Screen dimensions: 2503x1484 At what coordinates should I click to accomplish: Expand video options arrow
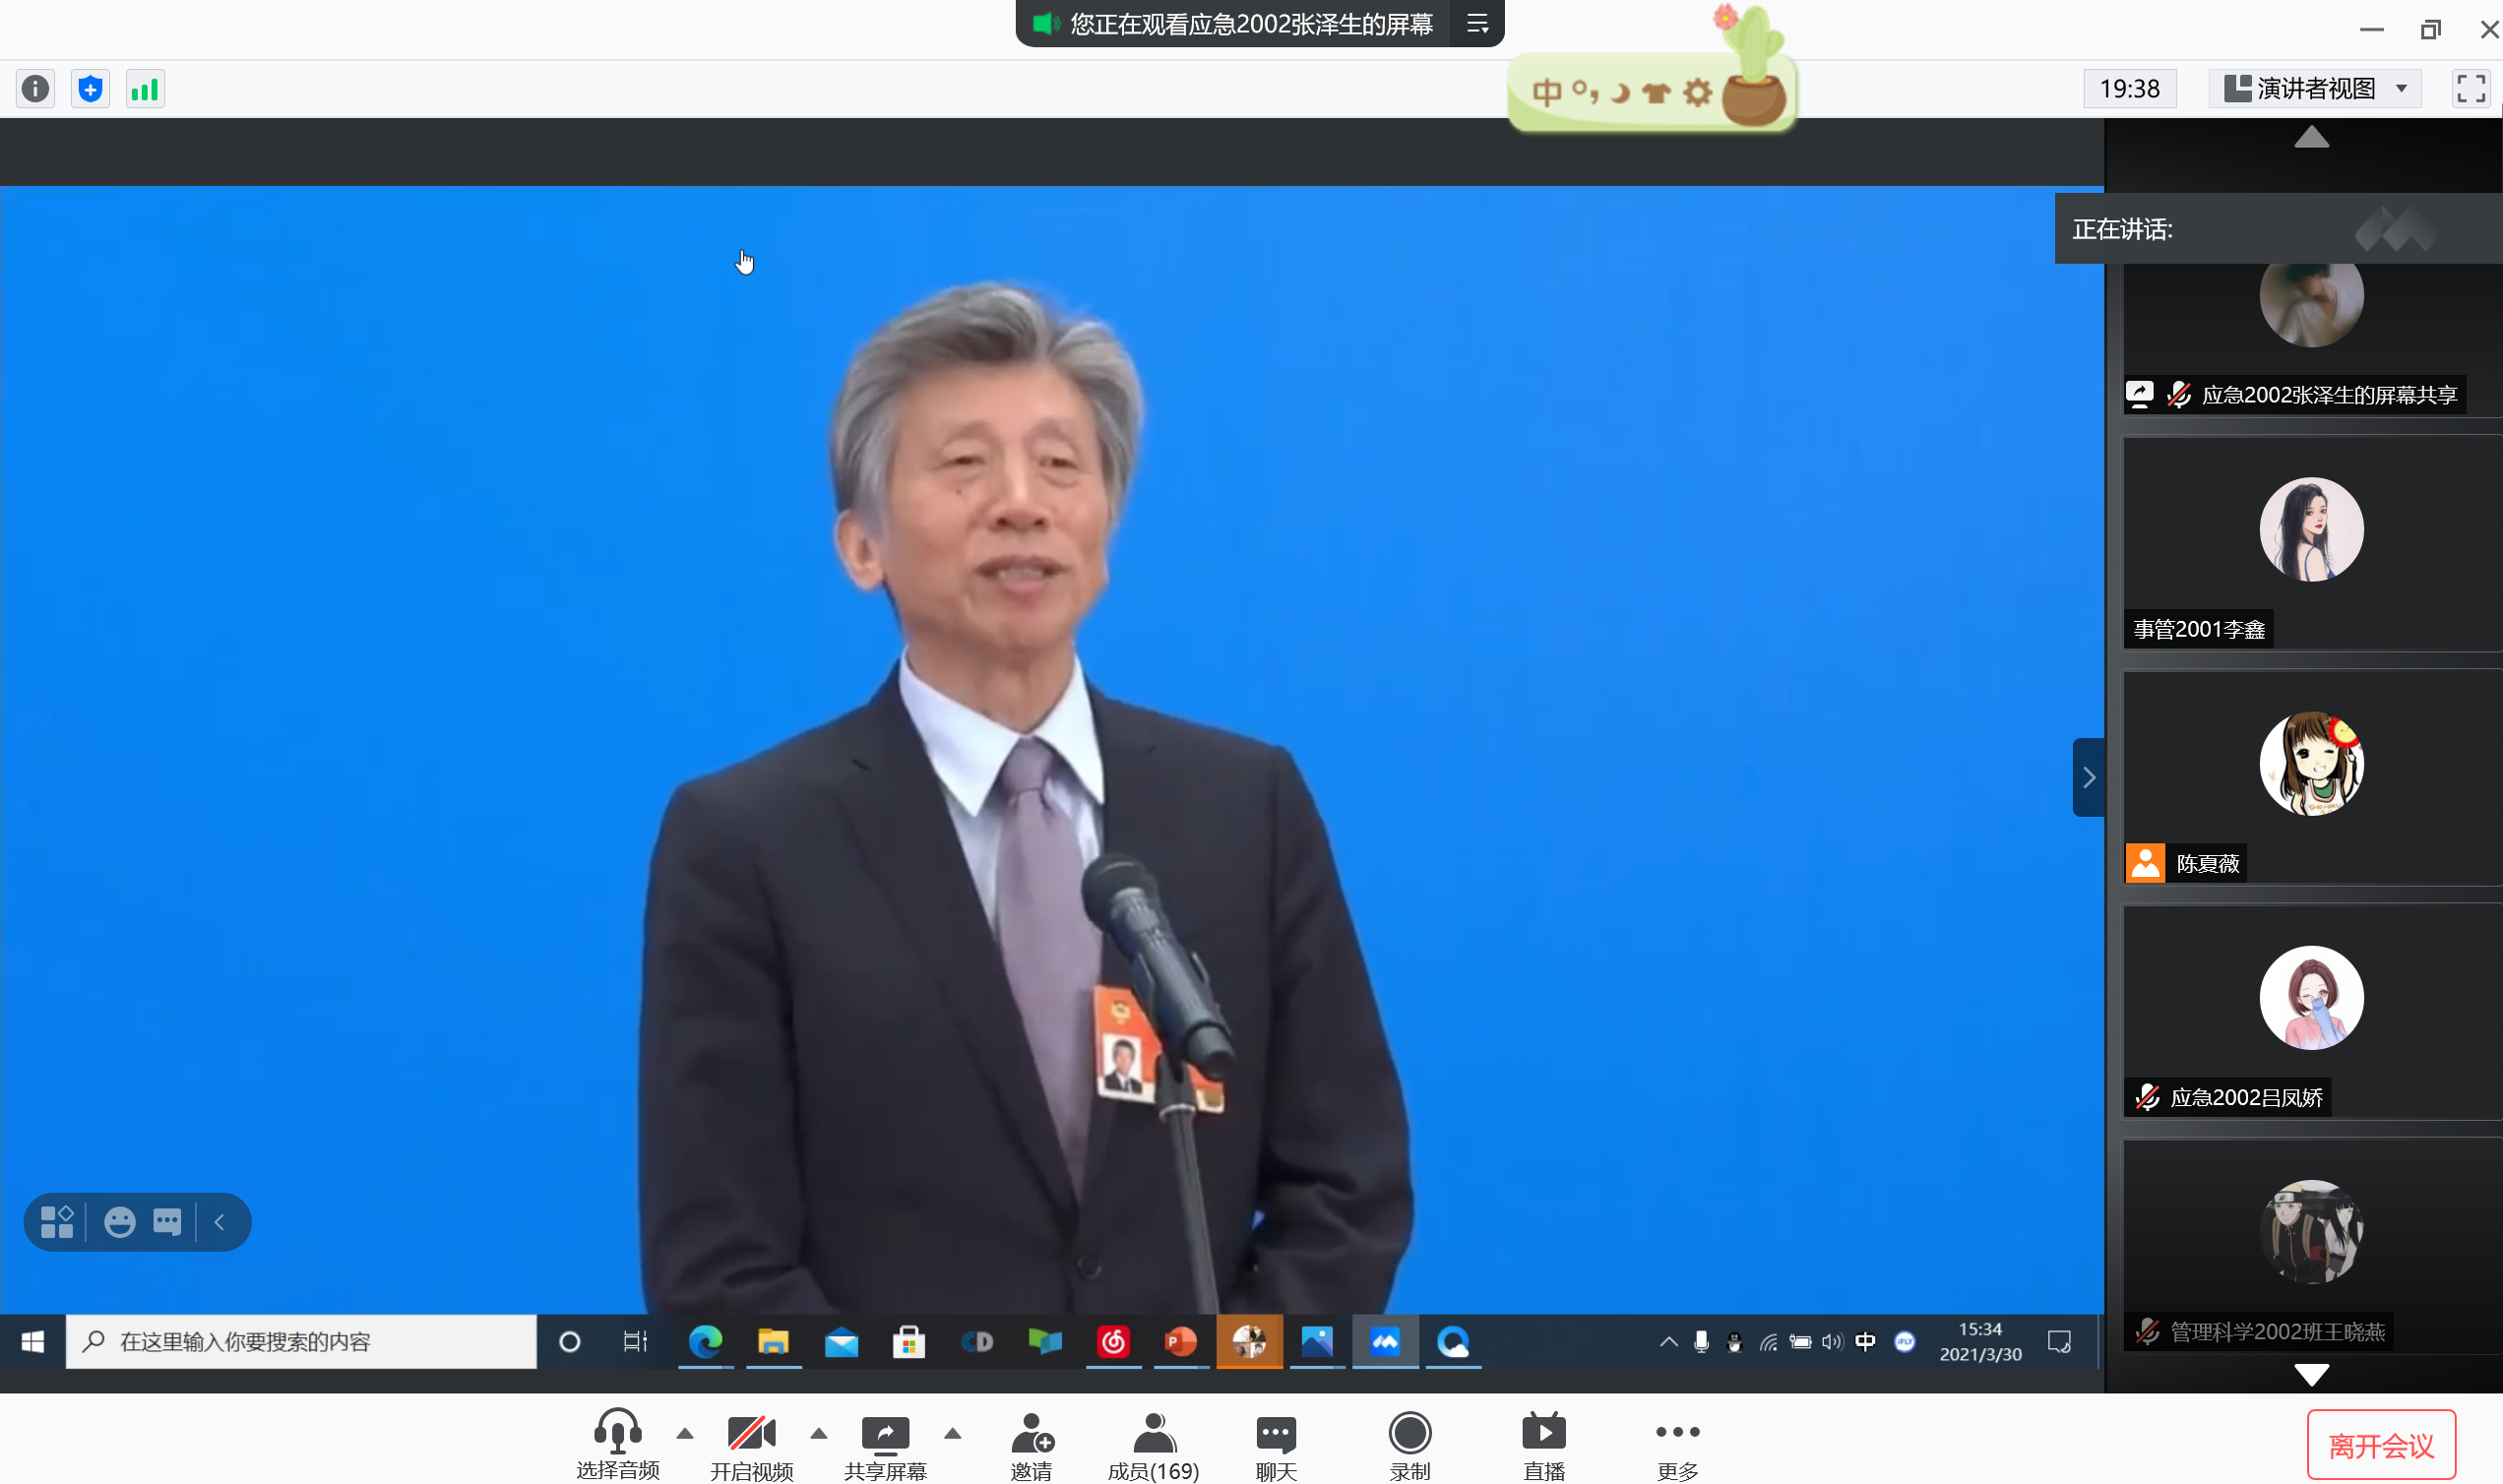pyautogui.click(x=819, y=1433)
